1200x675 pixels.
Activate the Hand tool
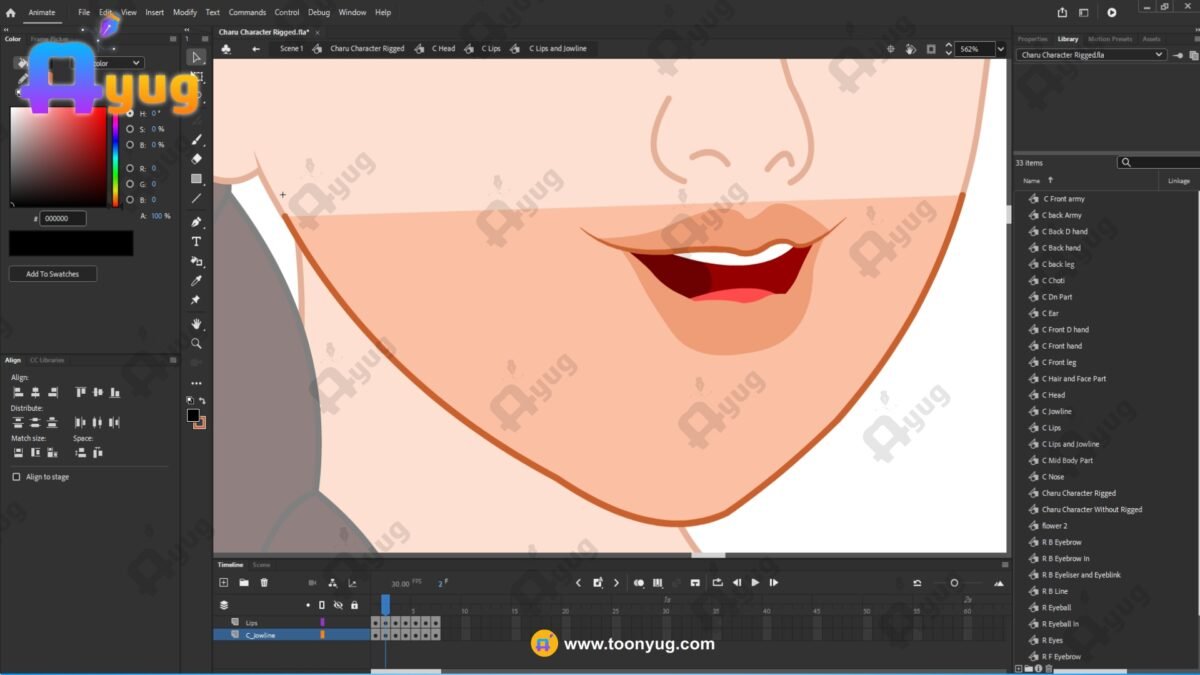196,323
